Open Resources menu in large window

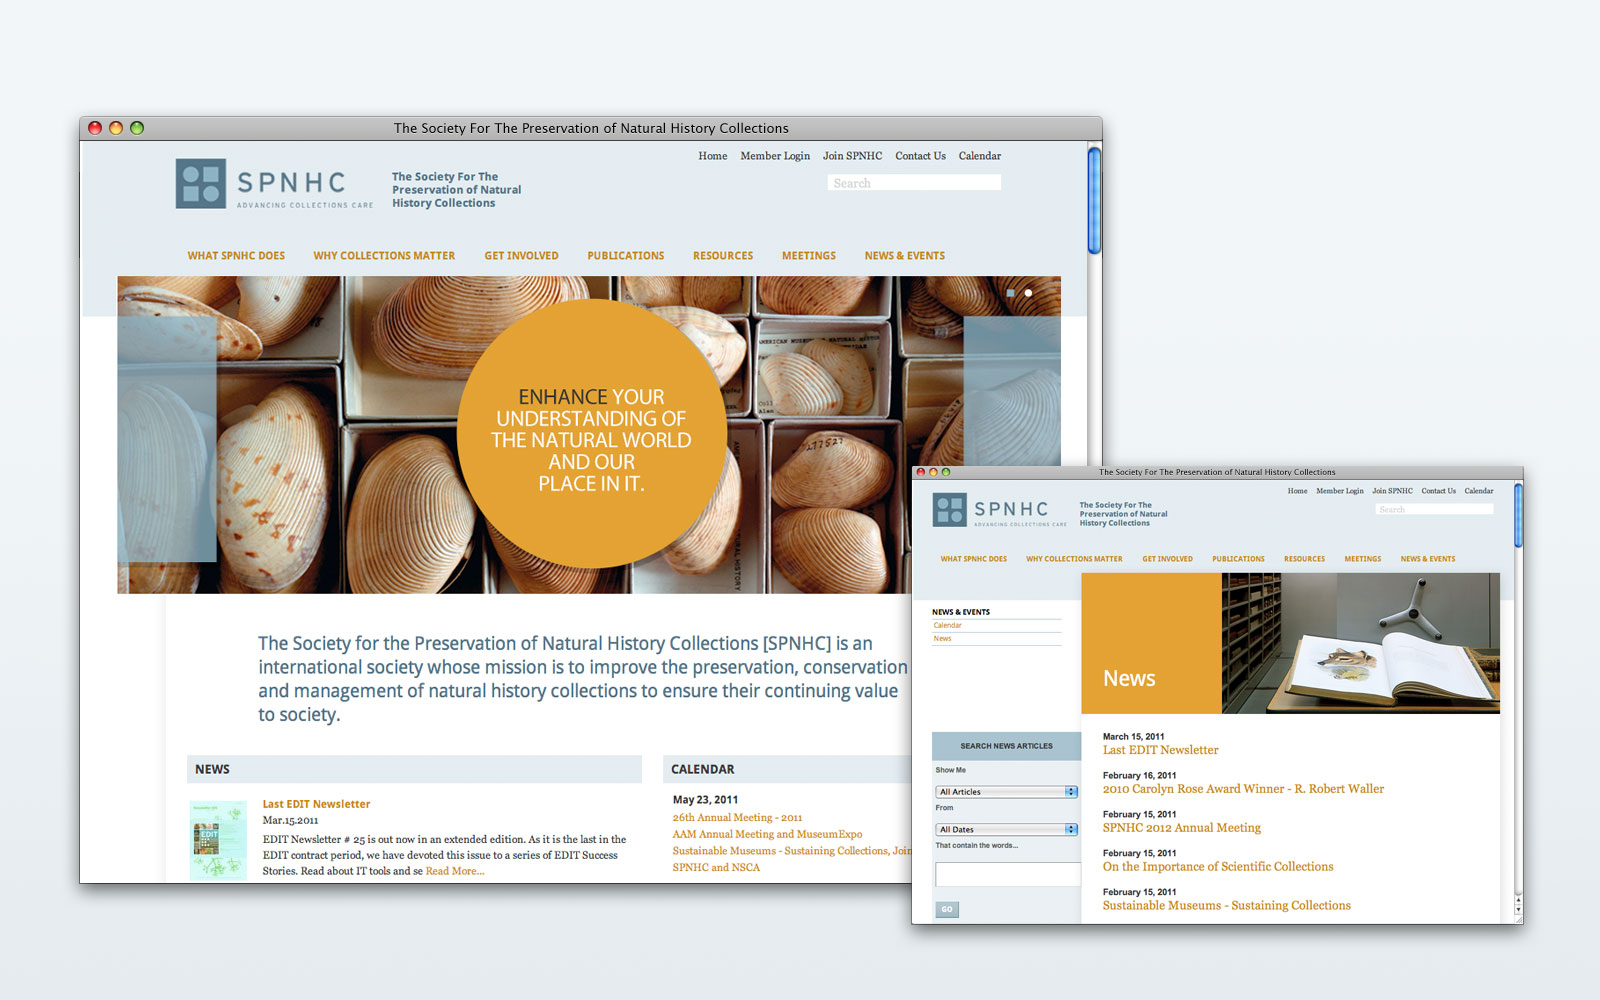pyautogui.click(x=723, y=256)
